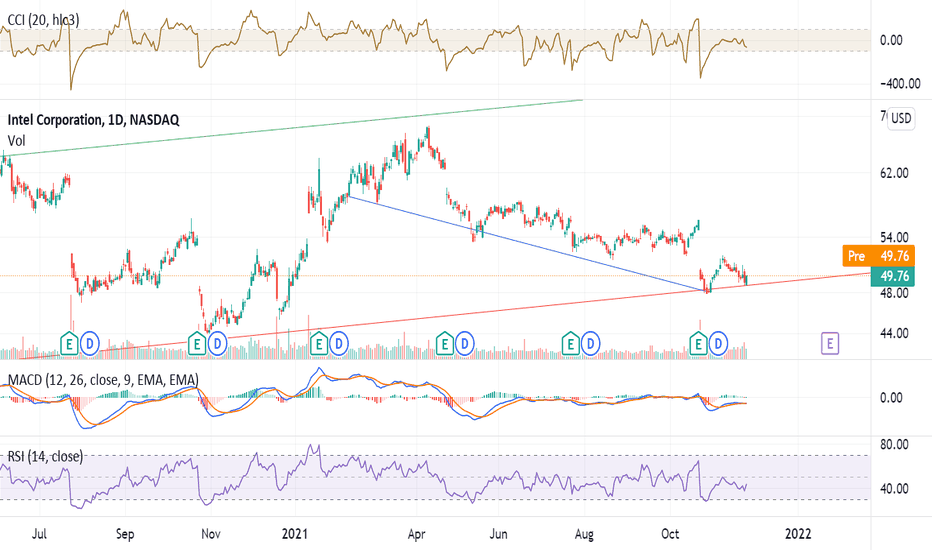Image resolution: width=932 pixels, height=550 pixels.
Task: Click the 0.00 value on CCI scale
Action: (x=891, y=40)
